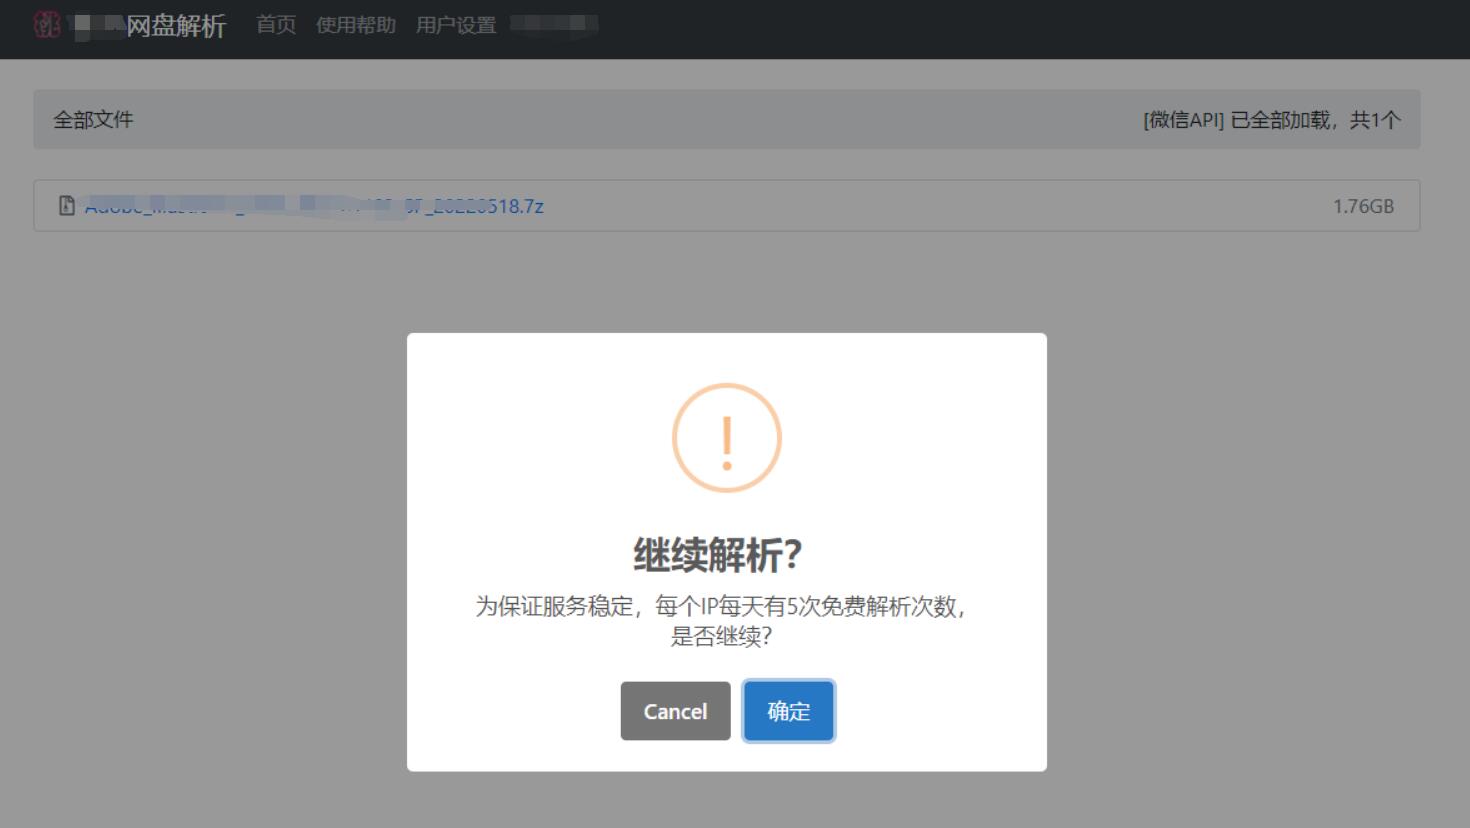Confirm parsing with the 确定 button

click(788, 711)
